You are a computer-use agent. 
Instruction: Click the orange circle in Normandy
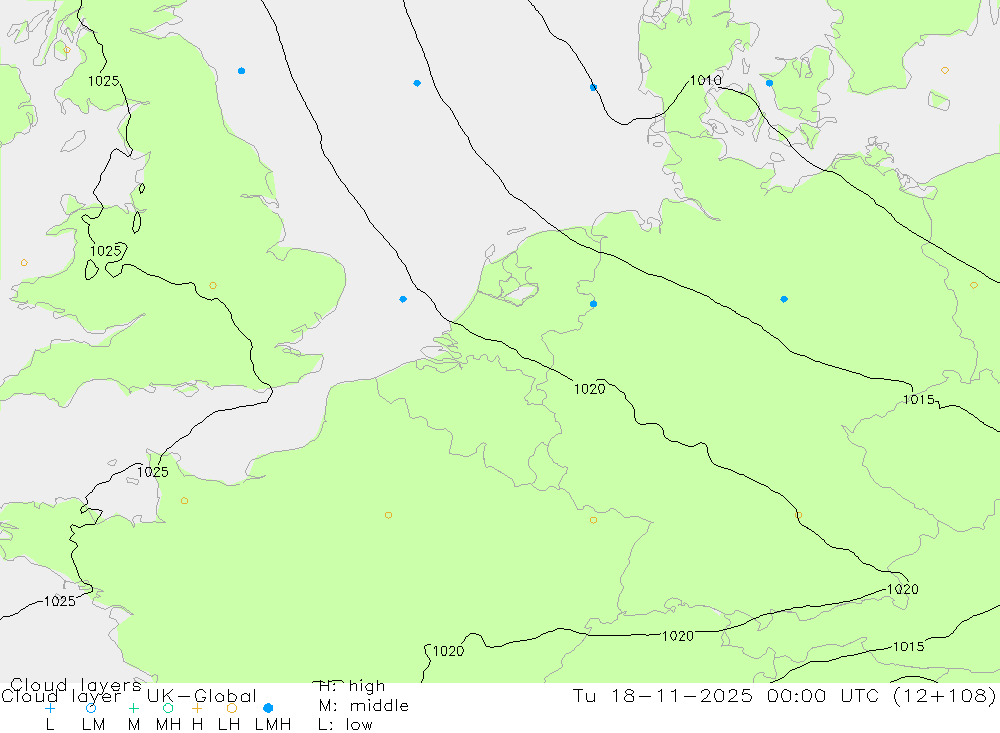click(x=184, y=501)
